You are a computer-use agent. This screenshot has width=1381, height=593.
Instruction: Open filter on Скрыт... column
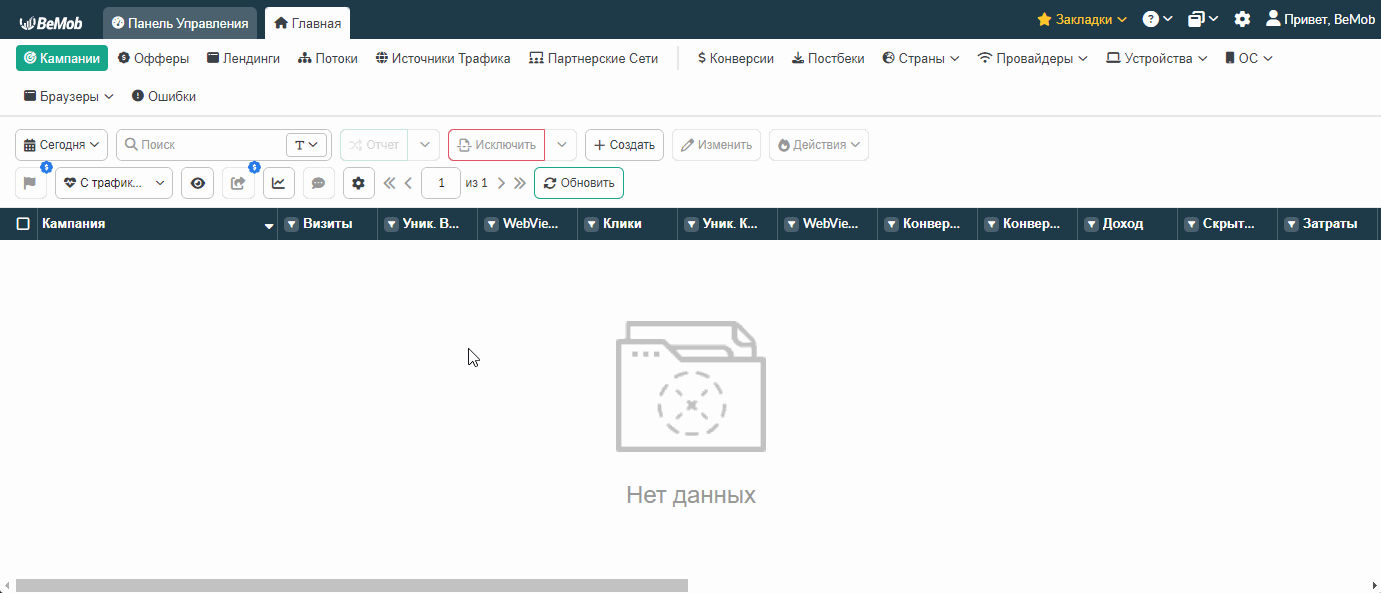tap(1191, 224)
